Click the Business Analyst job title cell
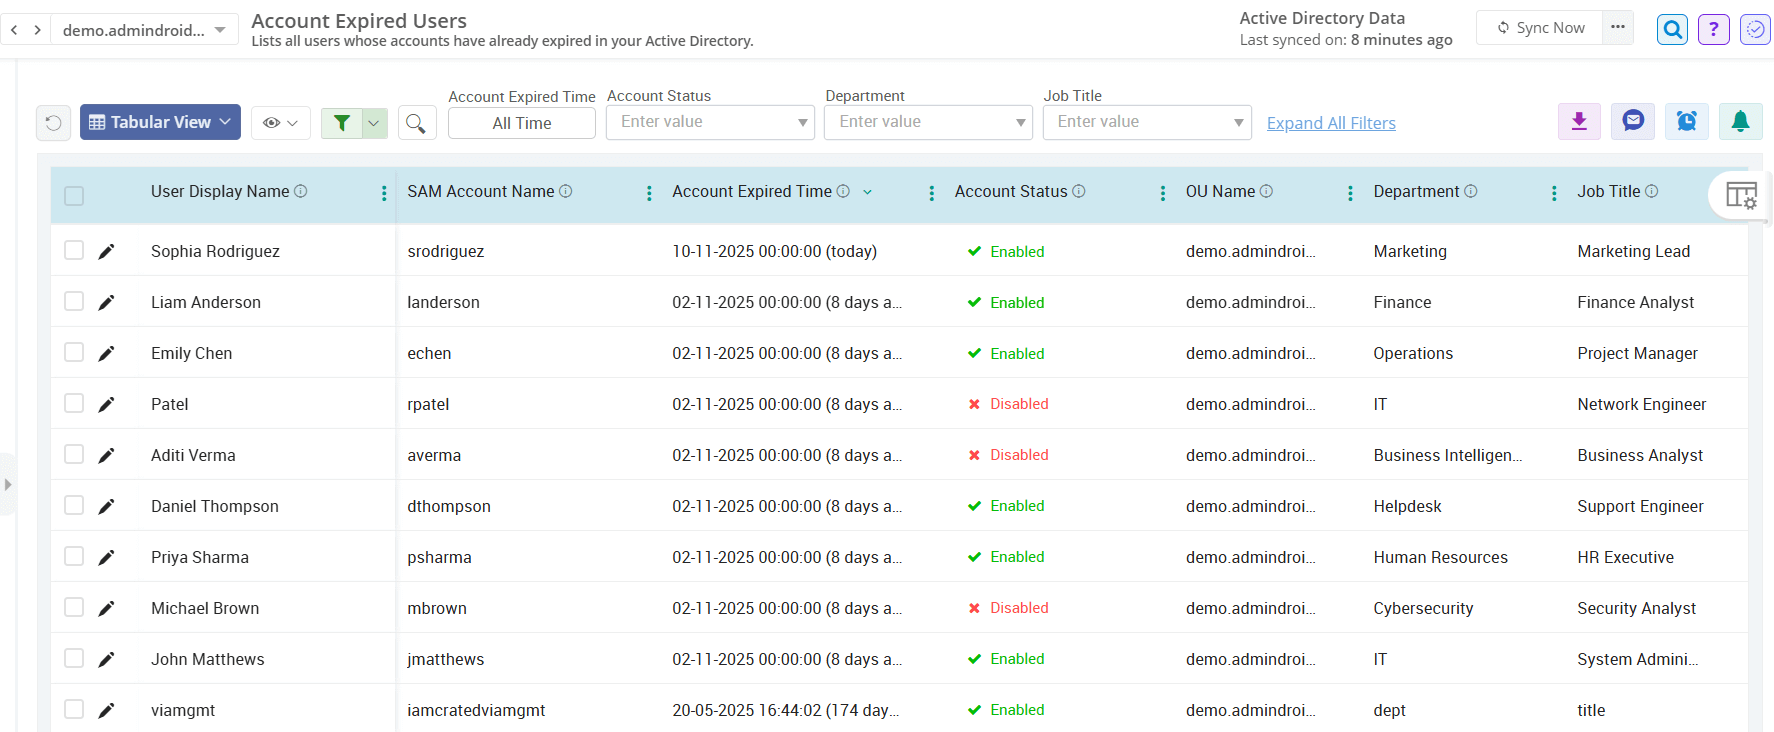The height and width of the screenshot is (732, 1774). [1640, 455]
